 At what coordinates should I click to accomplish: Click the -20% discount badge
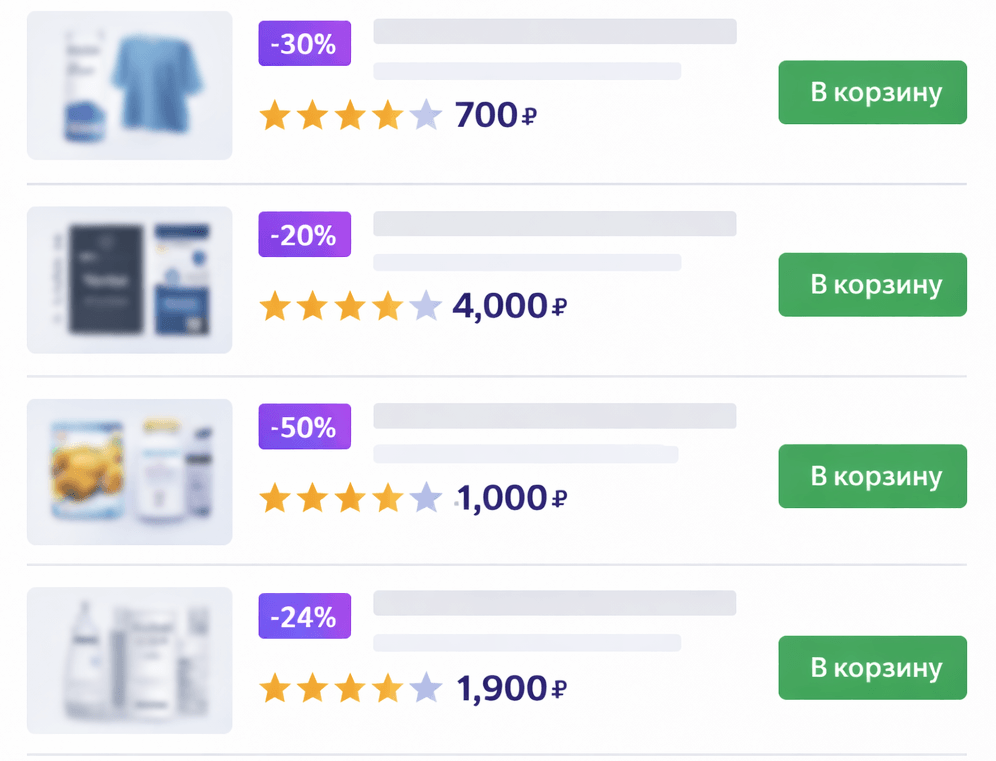point(304,235)
